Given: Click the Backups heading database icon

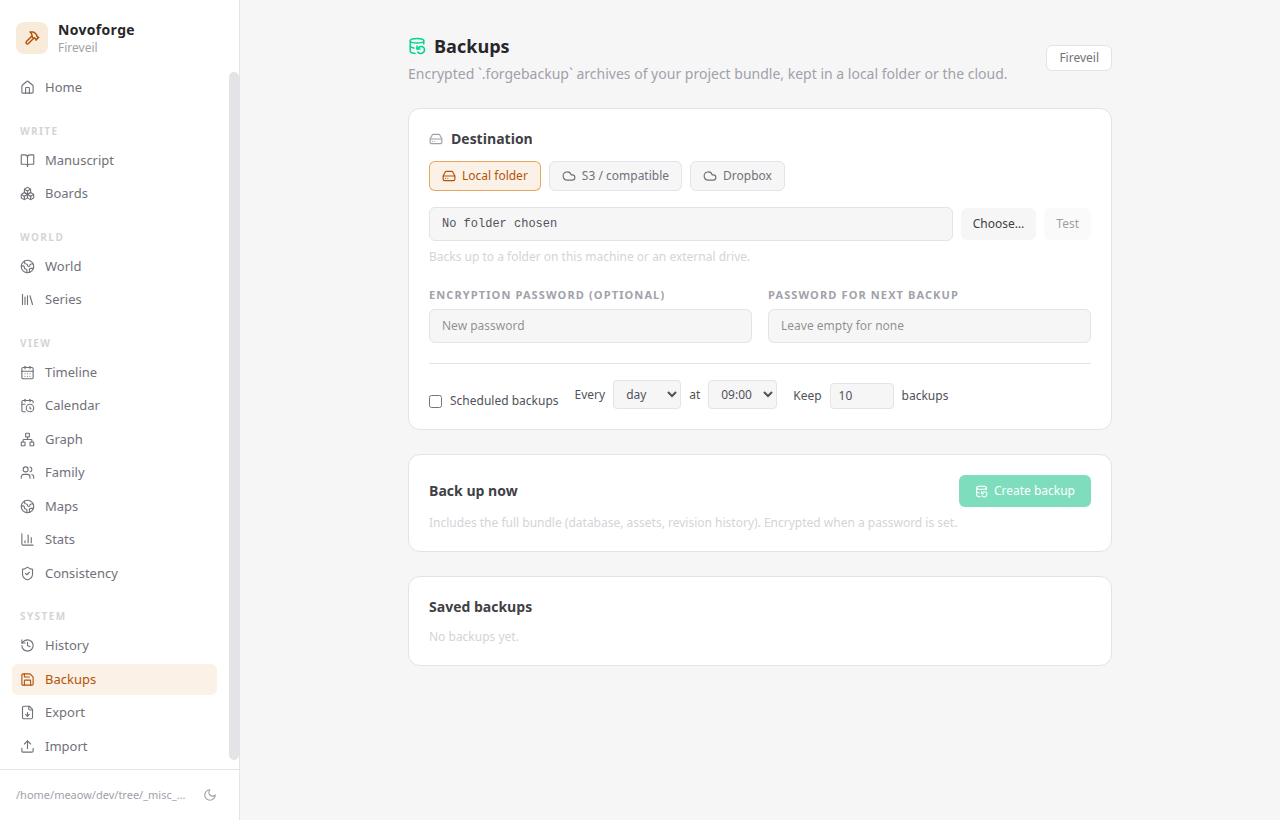Looking at the screenshot, I should tap(417, 47).
